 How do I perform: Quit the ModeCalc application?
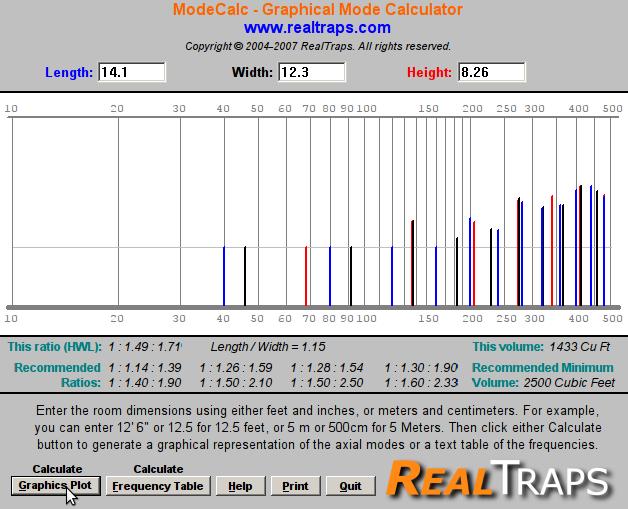350,486
